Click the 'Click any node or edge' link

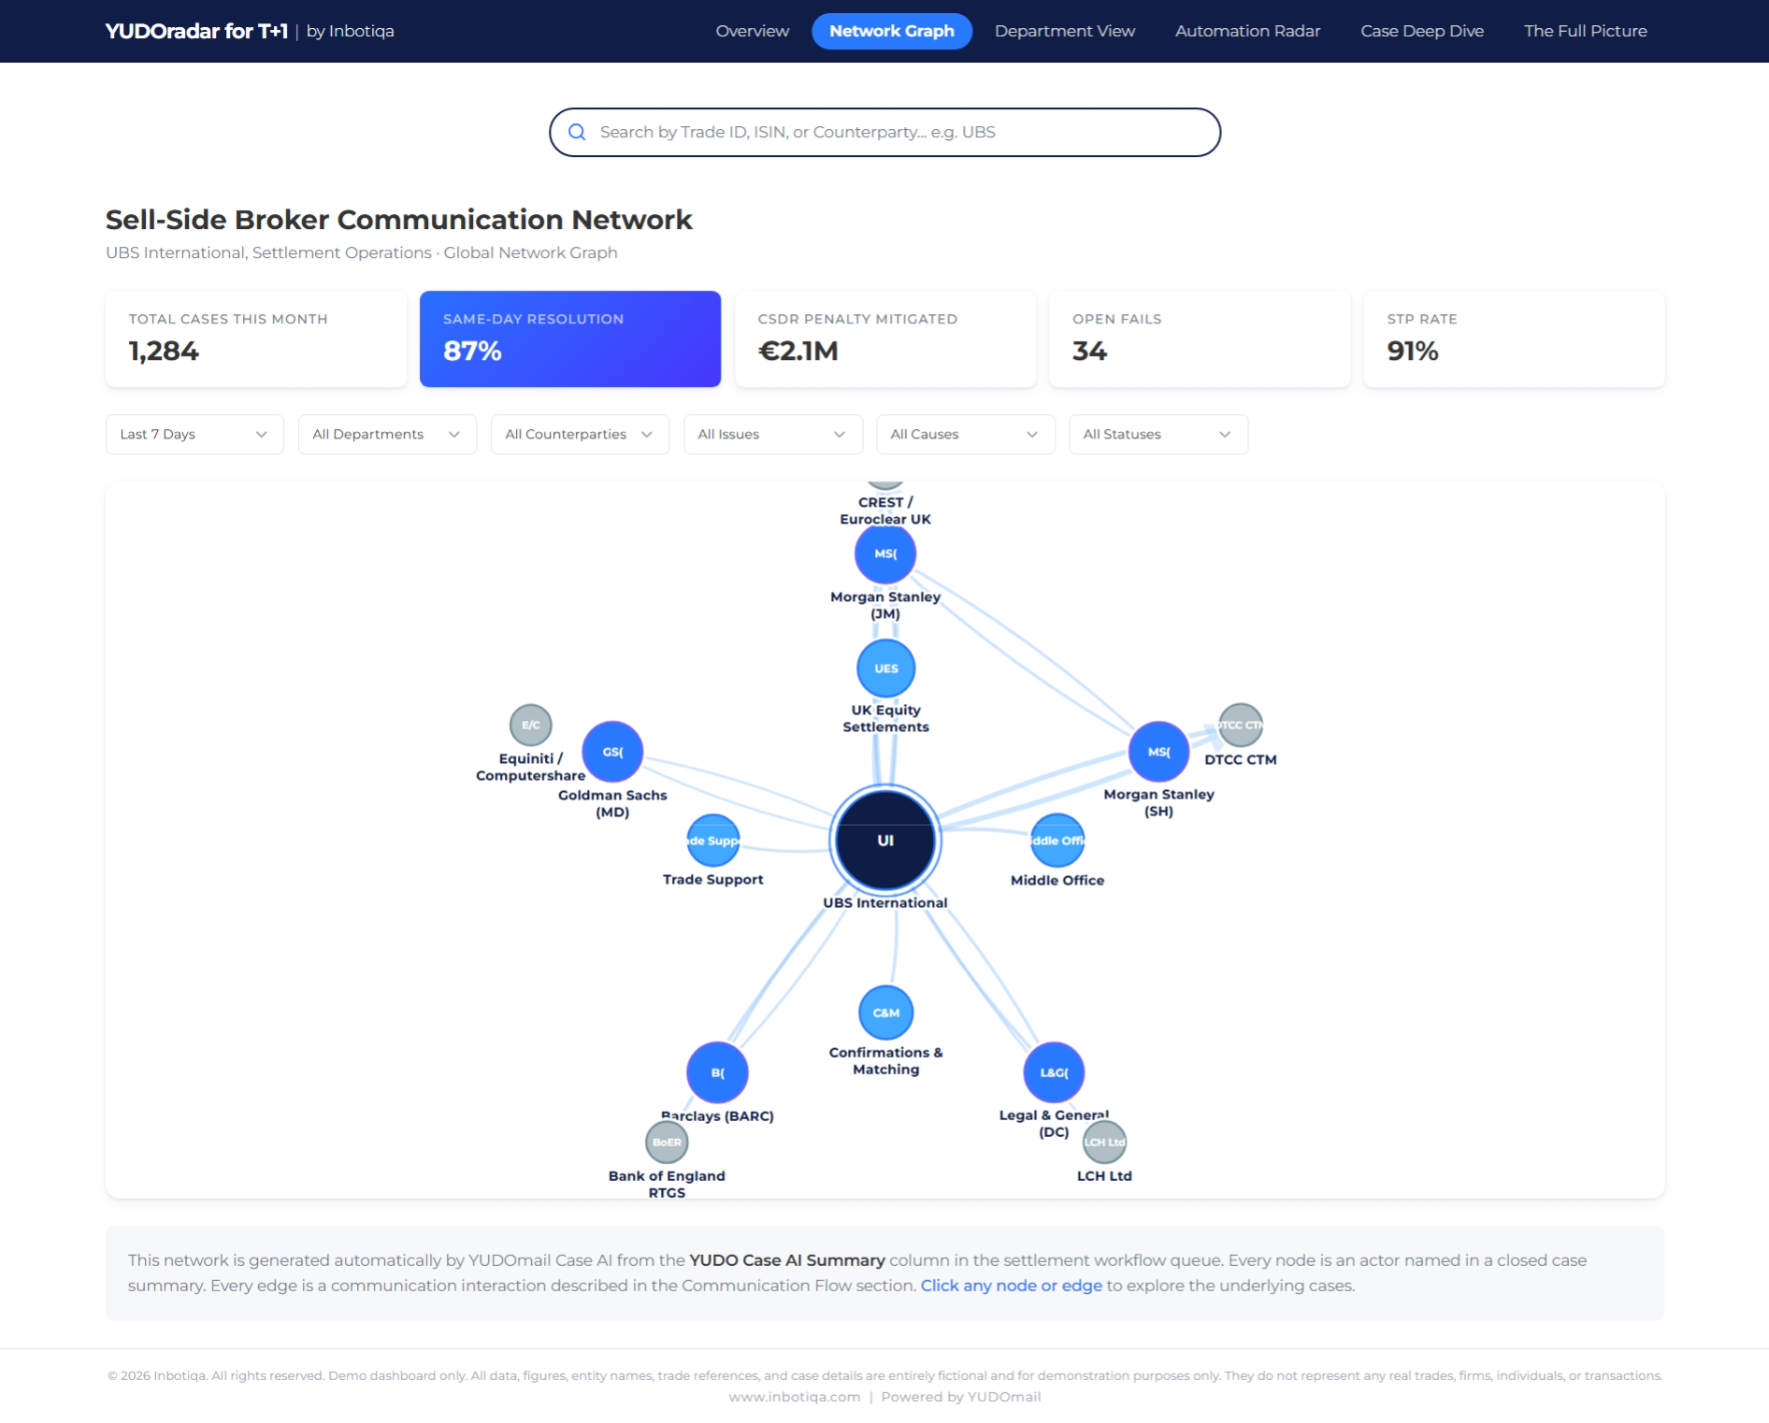click(1010, 1285)
